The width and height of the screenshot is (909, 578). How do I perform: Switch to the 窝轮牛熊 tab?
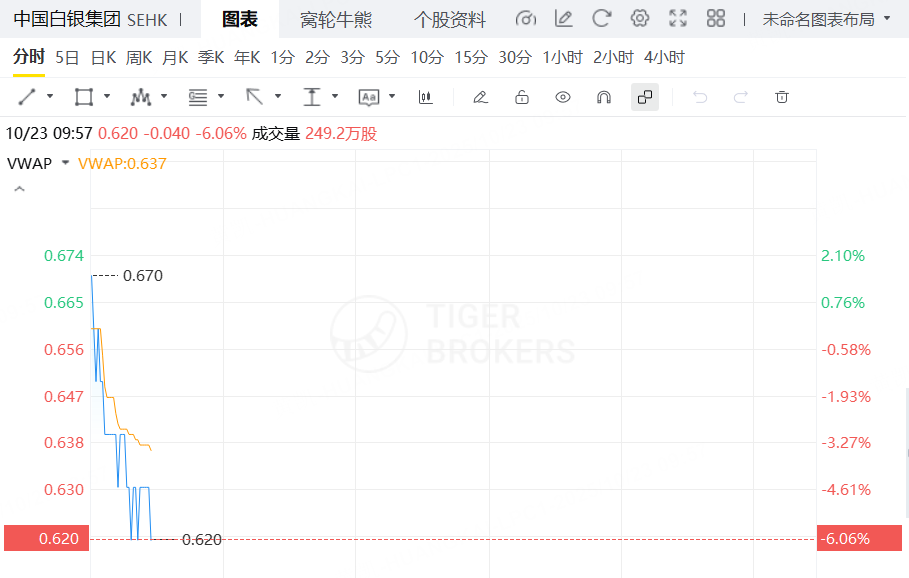[336, 19]
